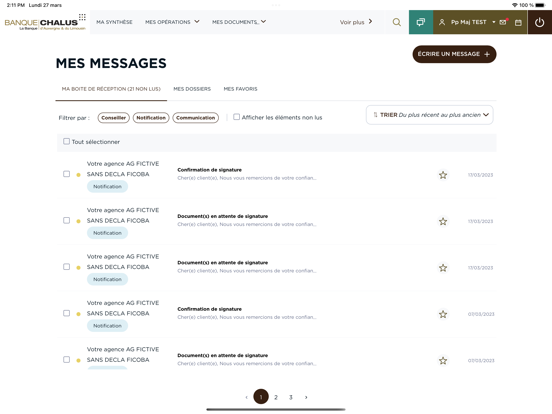
Task: Click the Écrire un message button
Action: tap(454, 54)
